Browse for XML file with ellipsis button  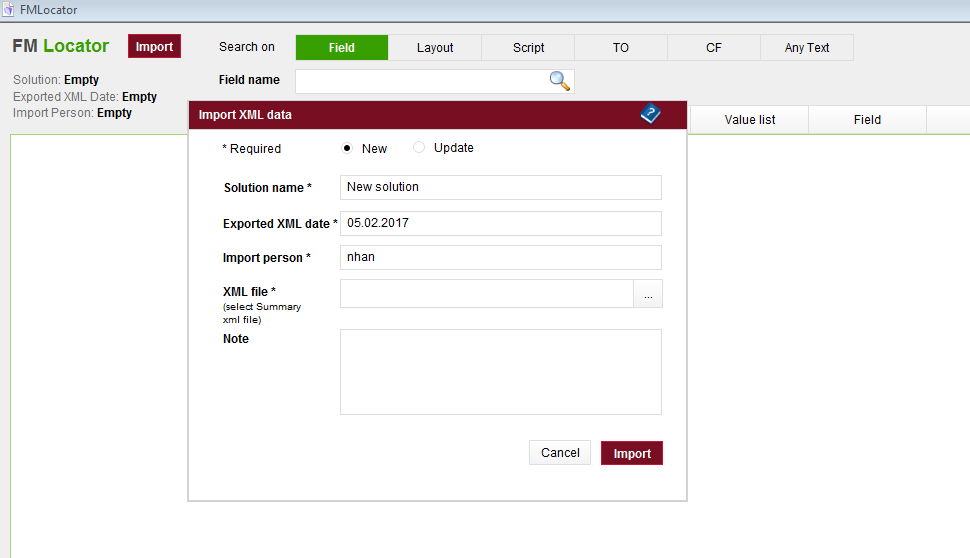point(648,294)
